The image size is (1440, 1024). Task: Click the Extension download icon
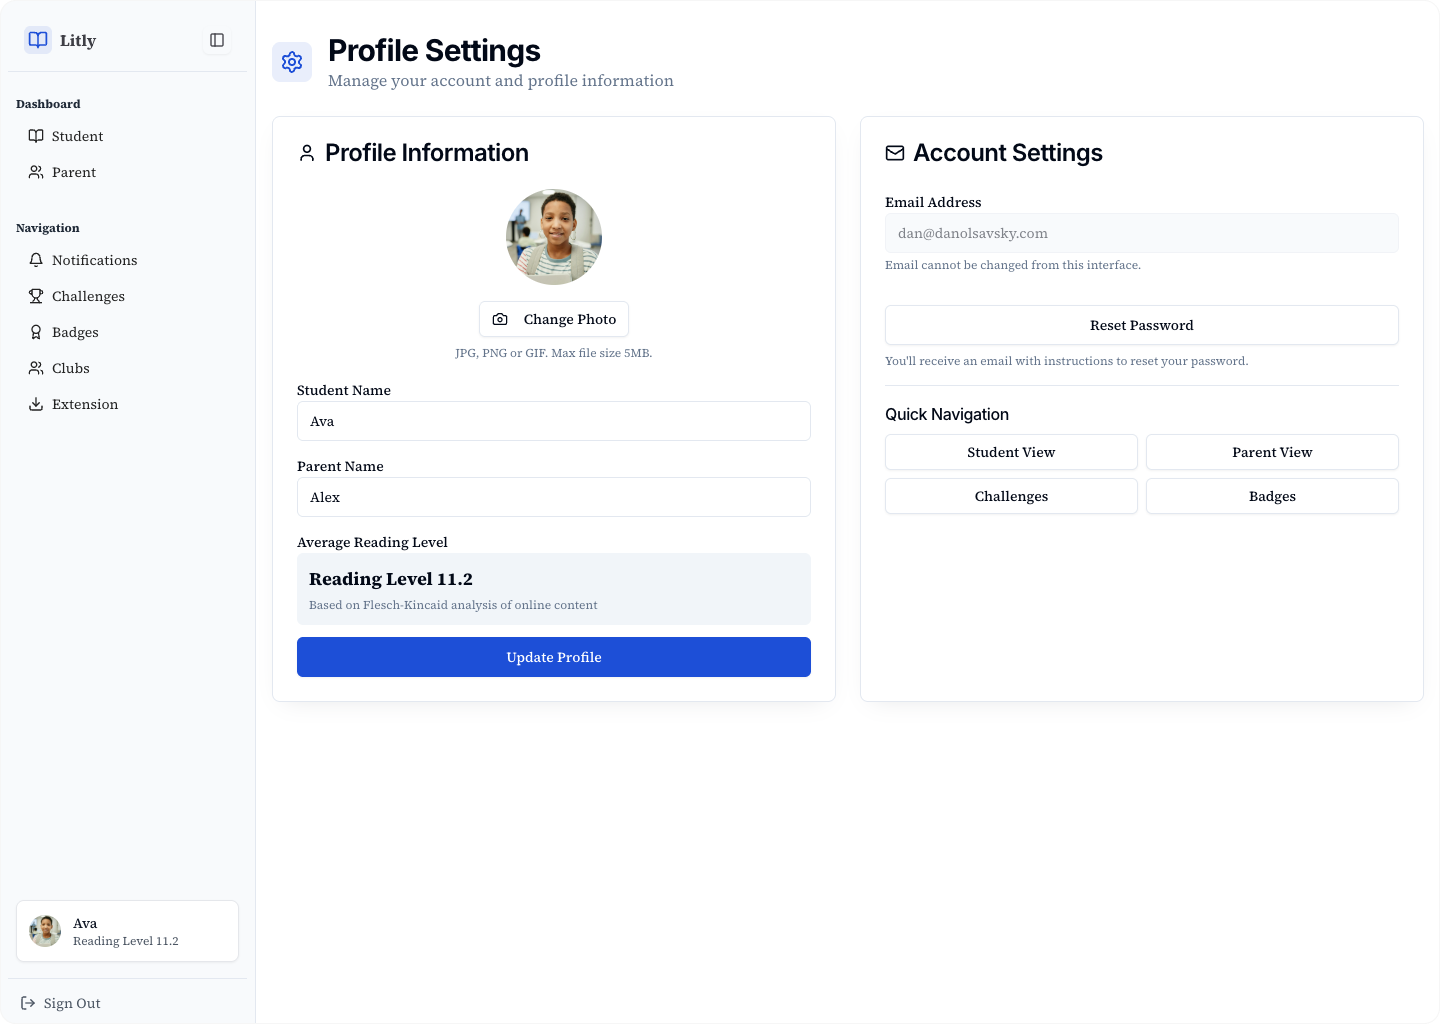tap(36, 404)
